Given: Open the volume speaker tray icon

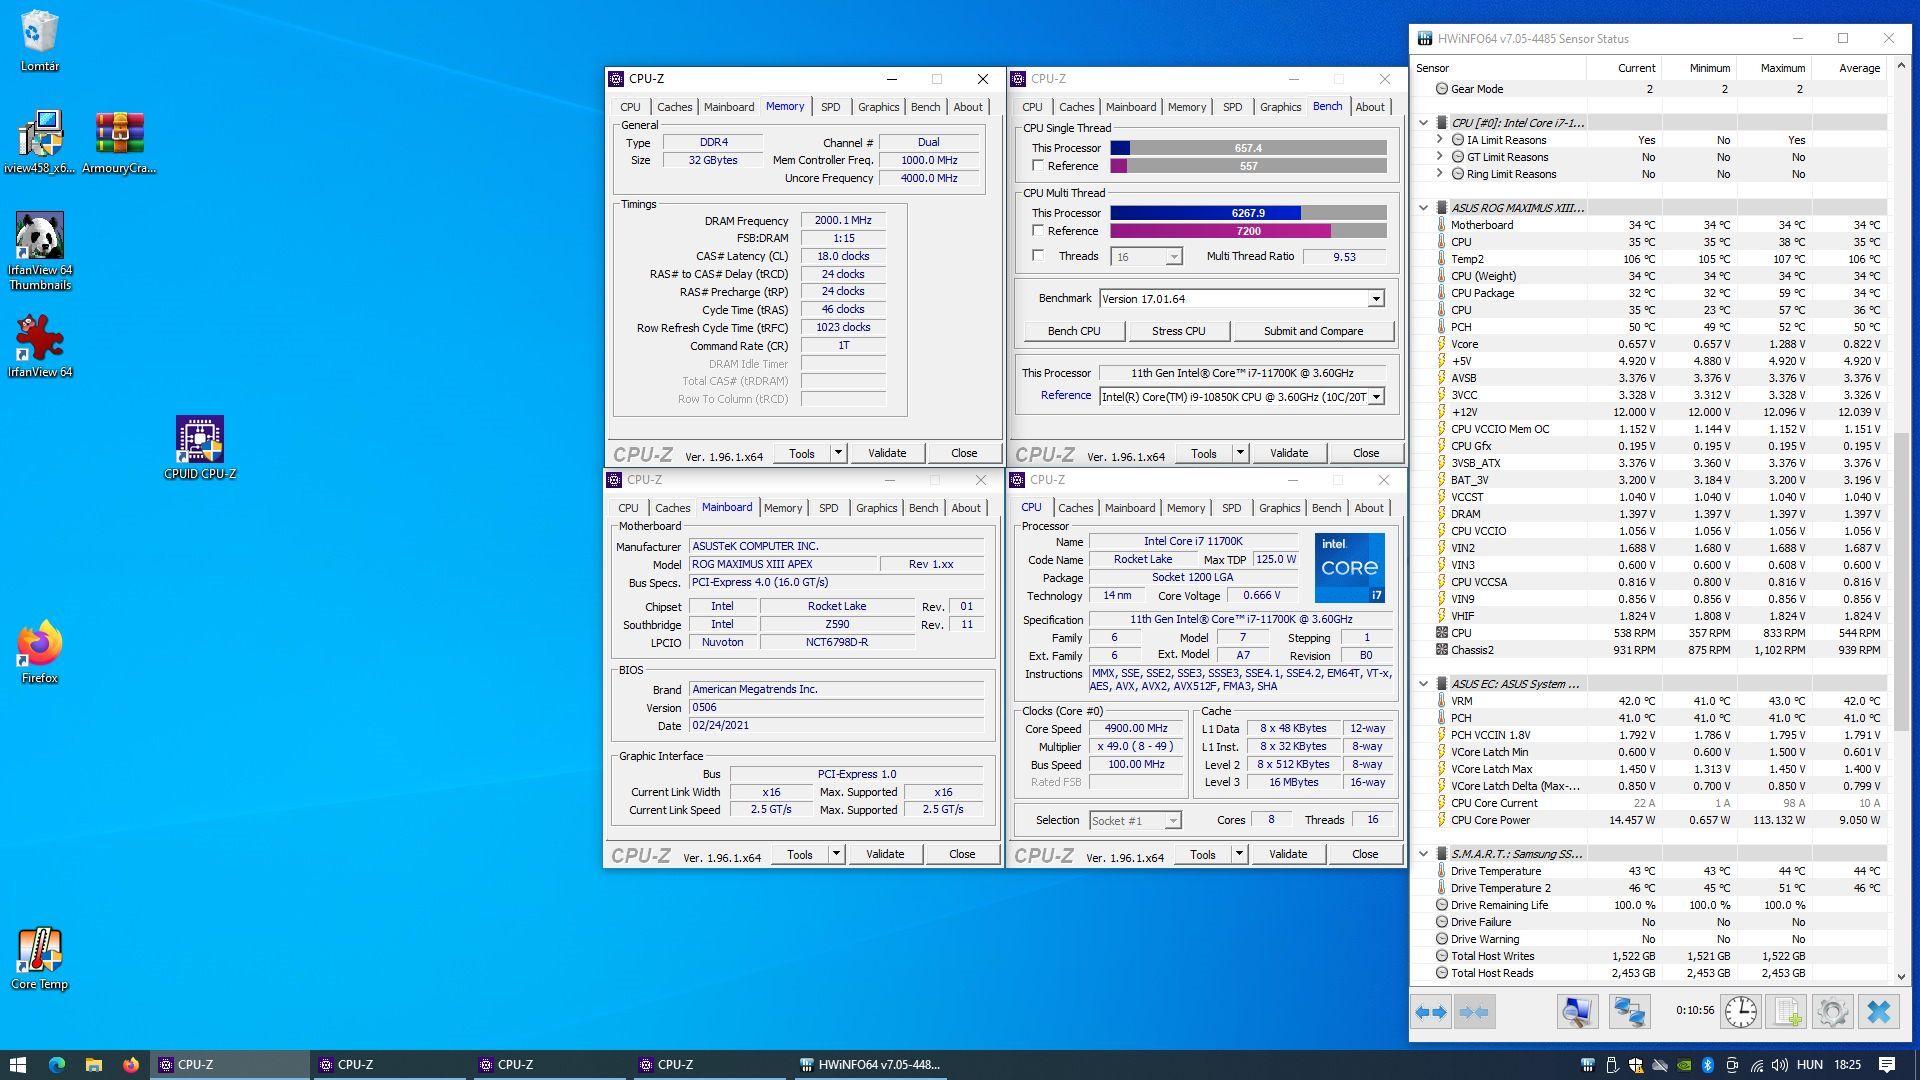Looking at the screenshot, I should click(1780, 1065).
